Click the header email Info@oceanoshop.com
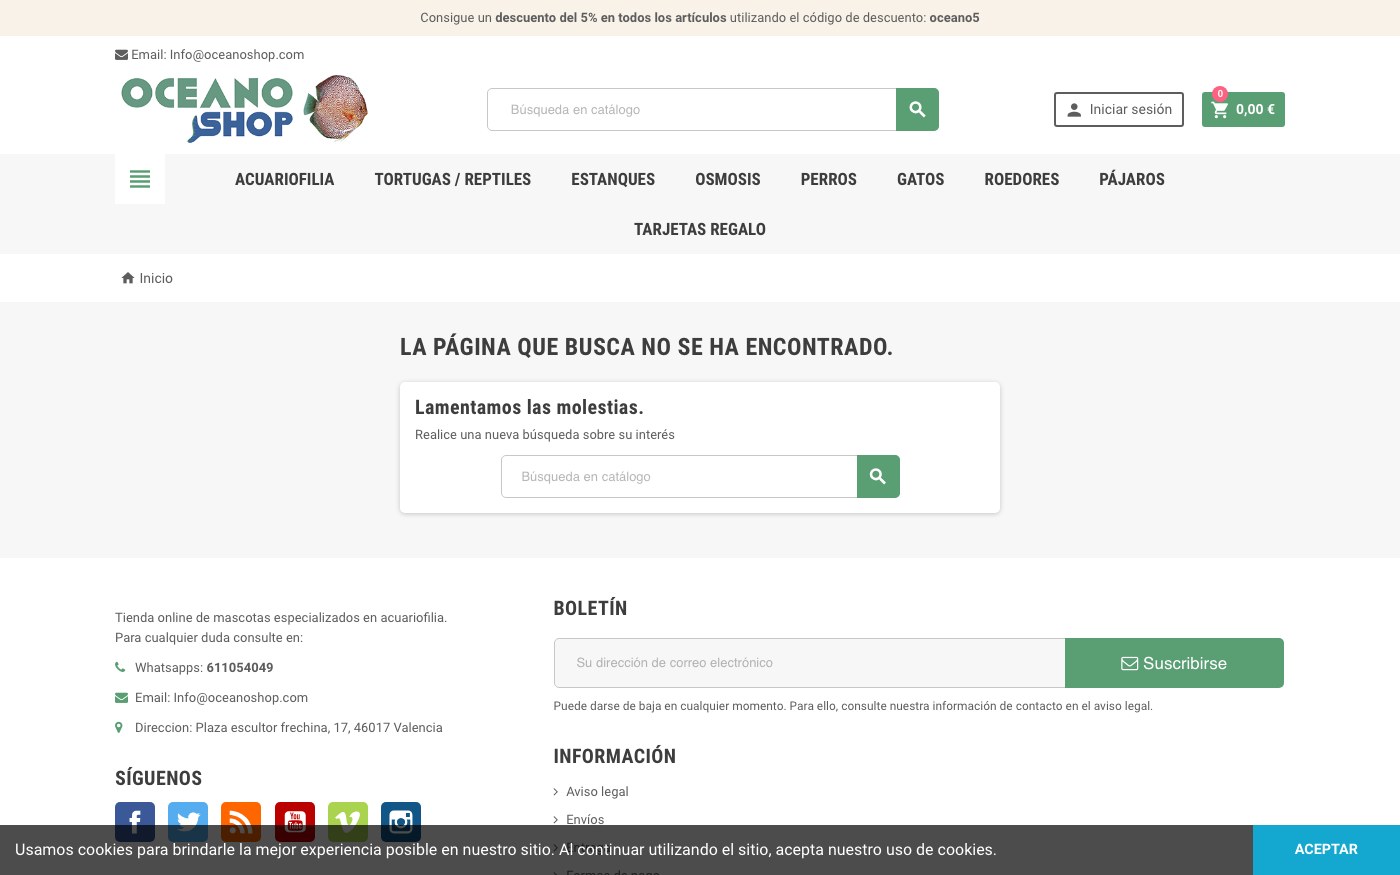 237,55
